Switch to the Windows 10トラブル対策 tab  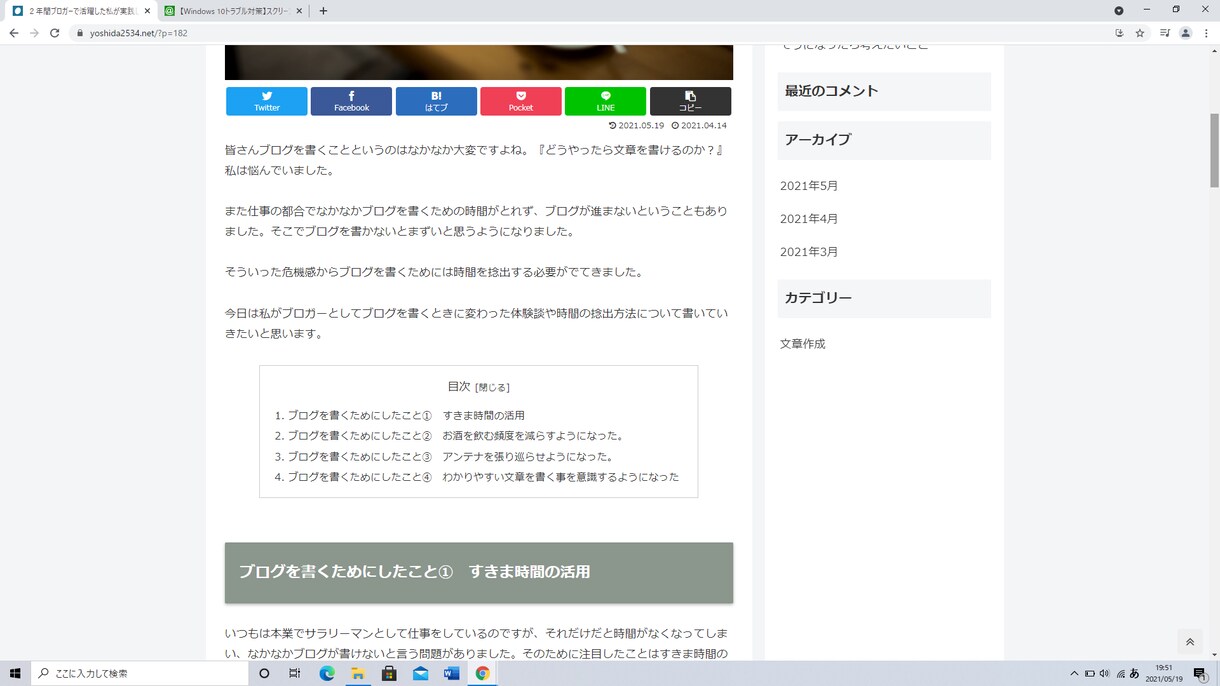point(232,11)
